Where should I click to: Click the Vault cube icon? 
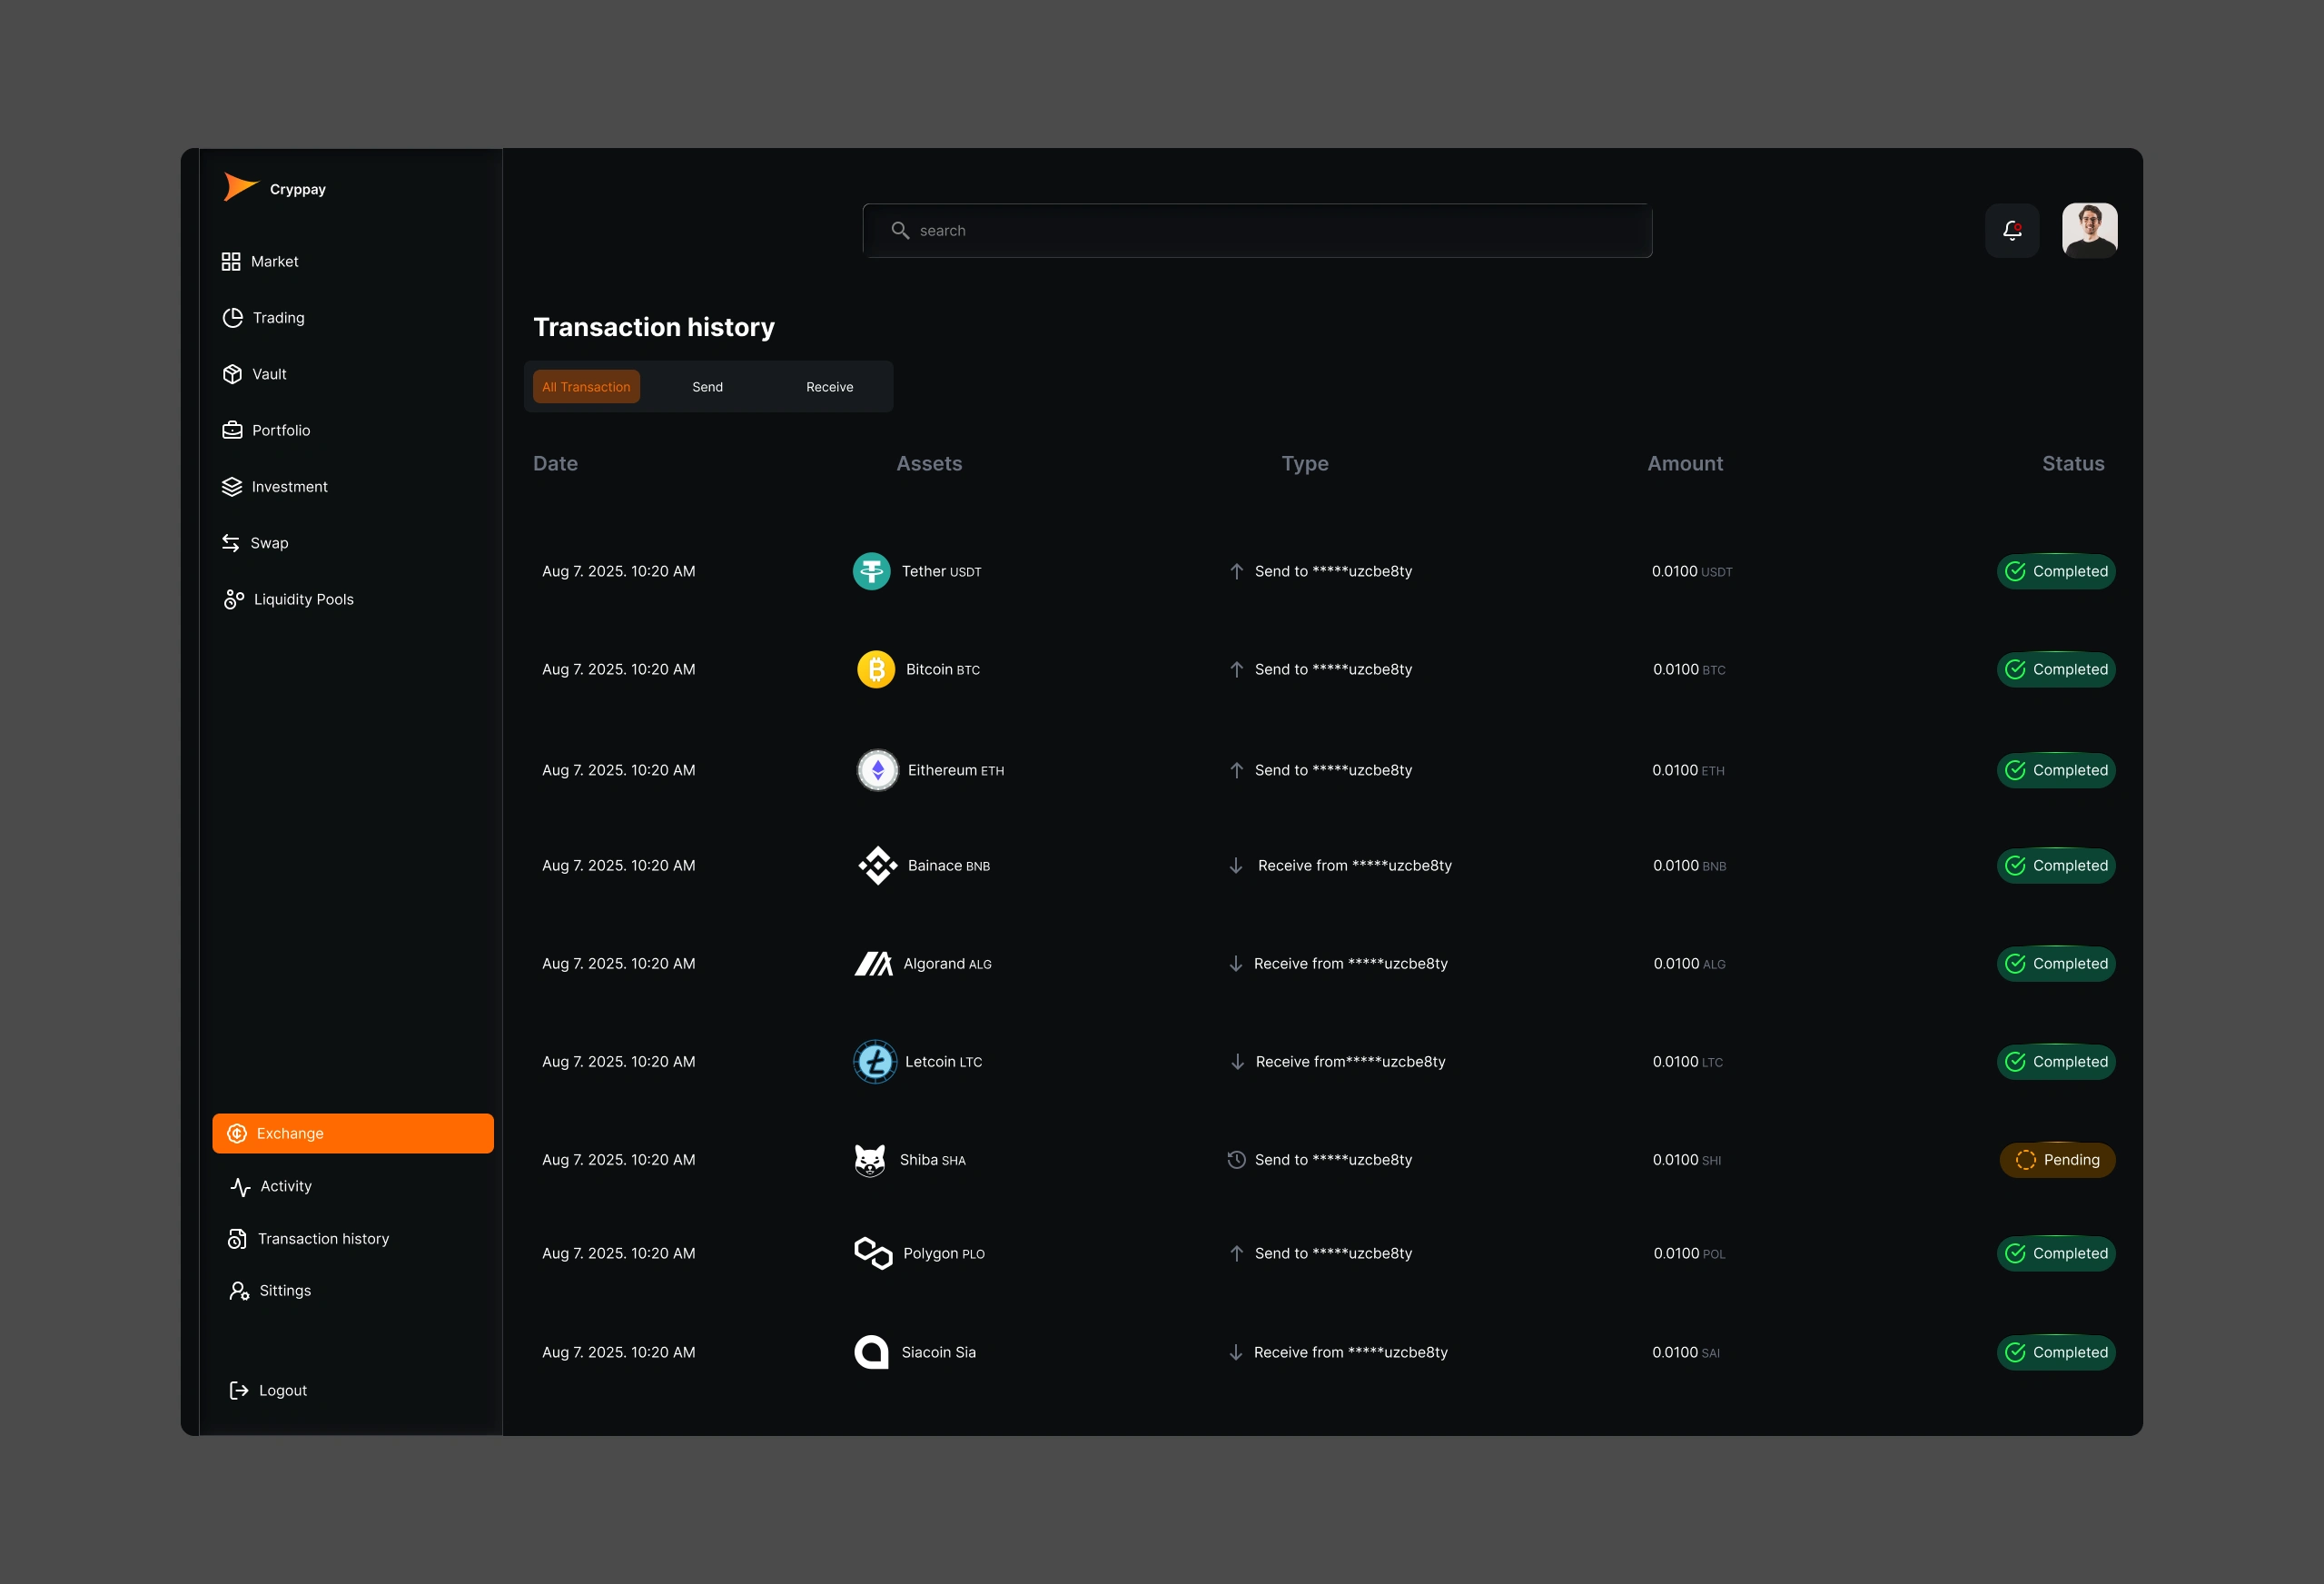coord(232,374)
